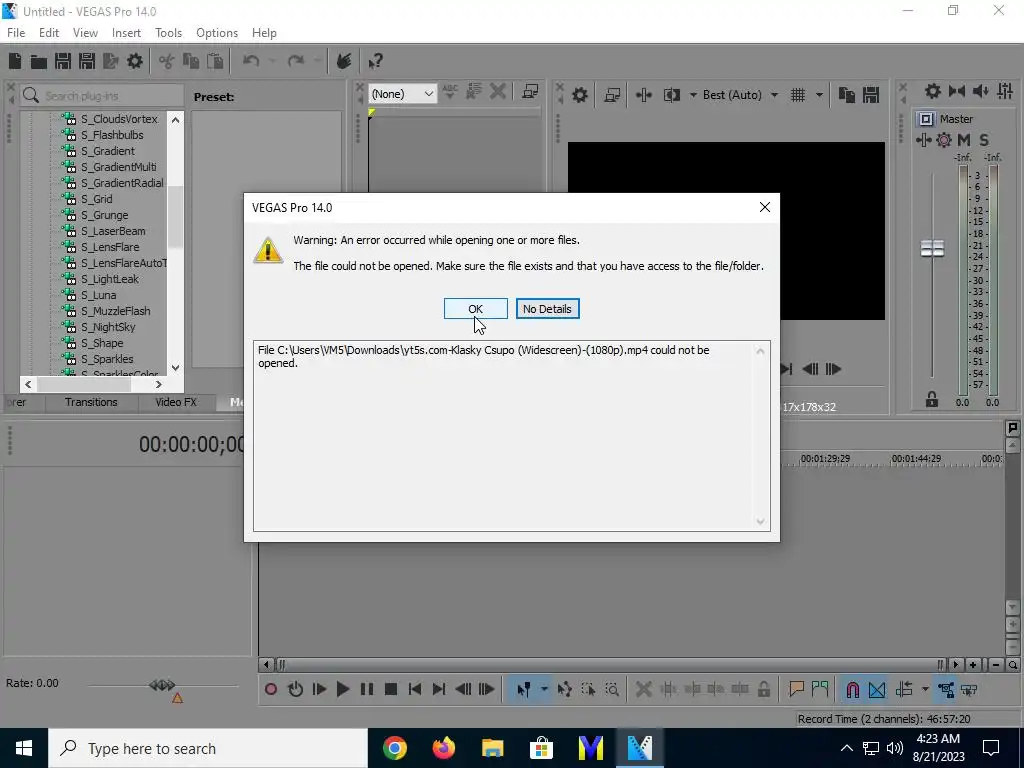Open the Tools menu
This screenshot has width=1024, height=768.
tap(168, 33)
